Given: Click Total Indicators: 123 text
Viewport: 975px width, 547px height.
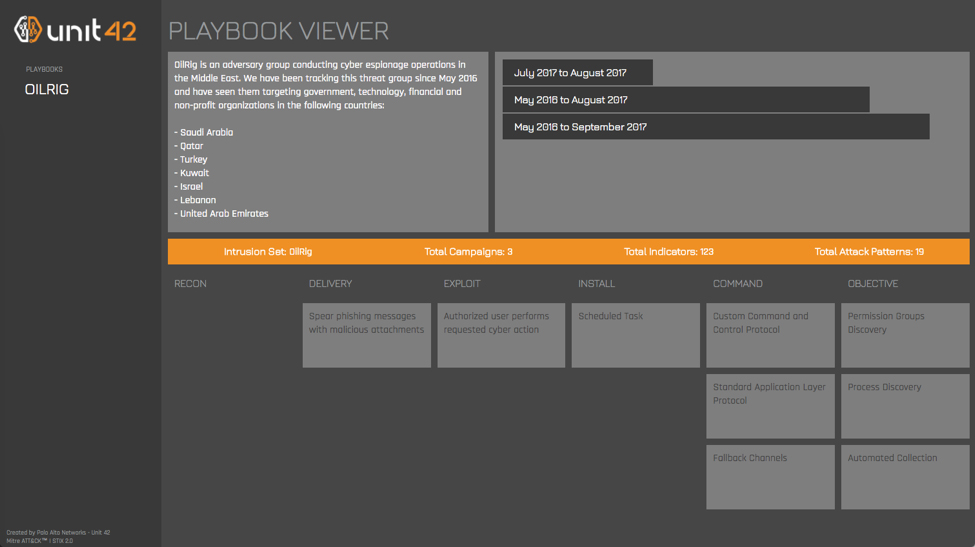Looking at the screenshot, I should pos(668,252).
